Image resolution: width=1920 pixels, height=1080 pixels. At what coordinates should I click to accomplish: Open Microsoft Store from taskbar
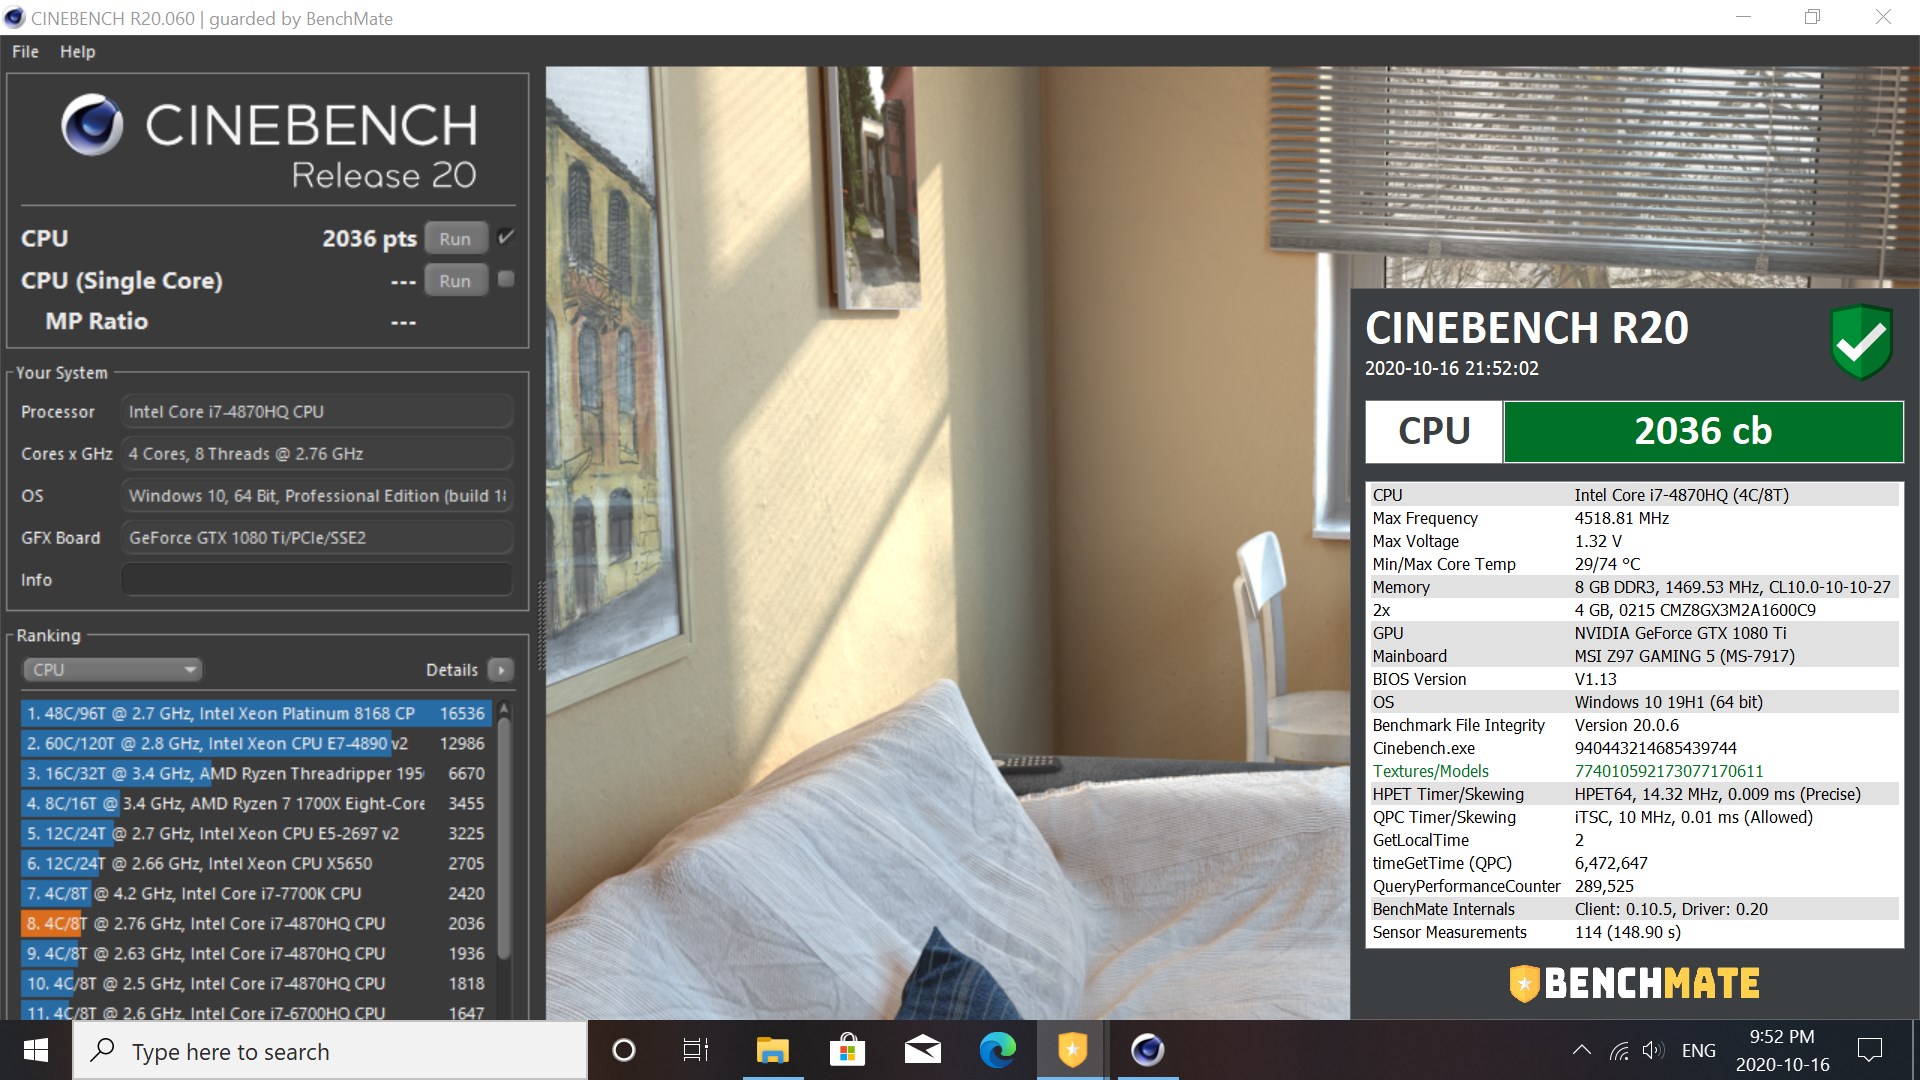coord(847,1050)
